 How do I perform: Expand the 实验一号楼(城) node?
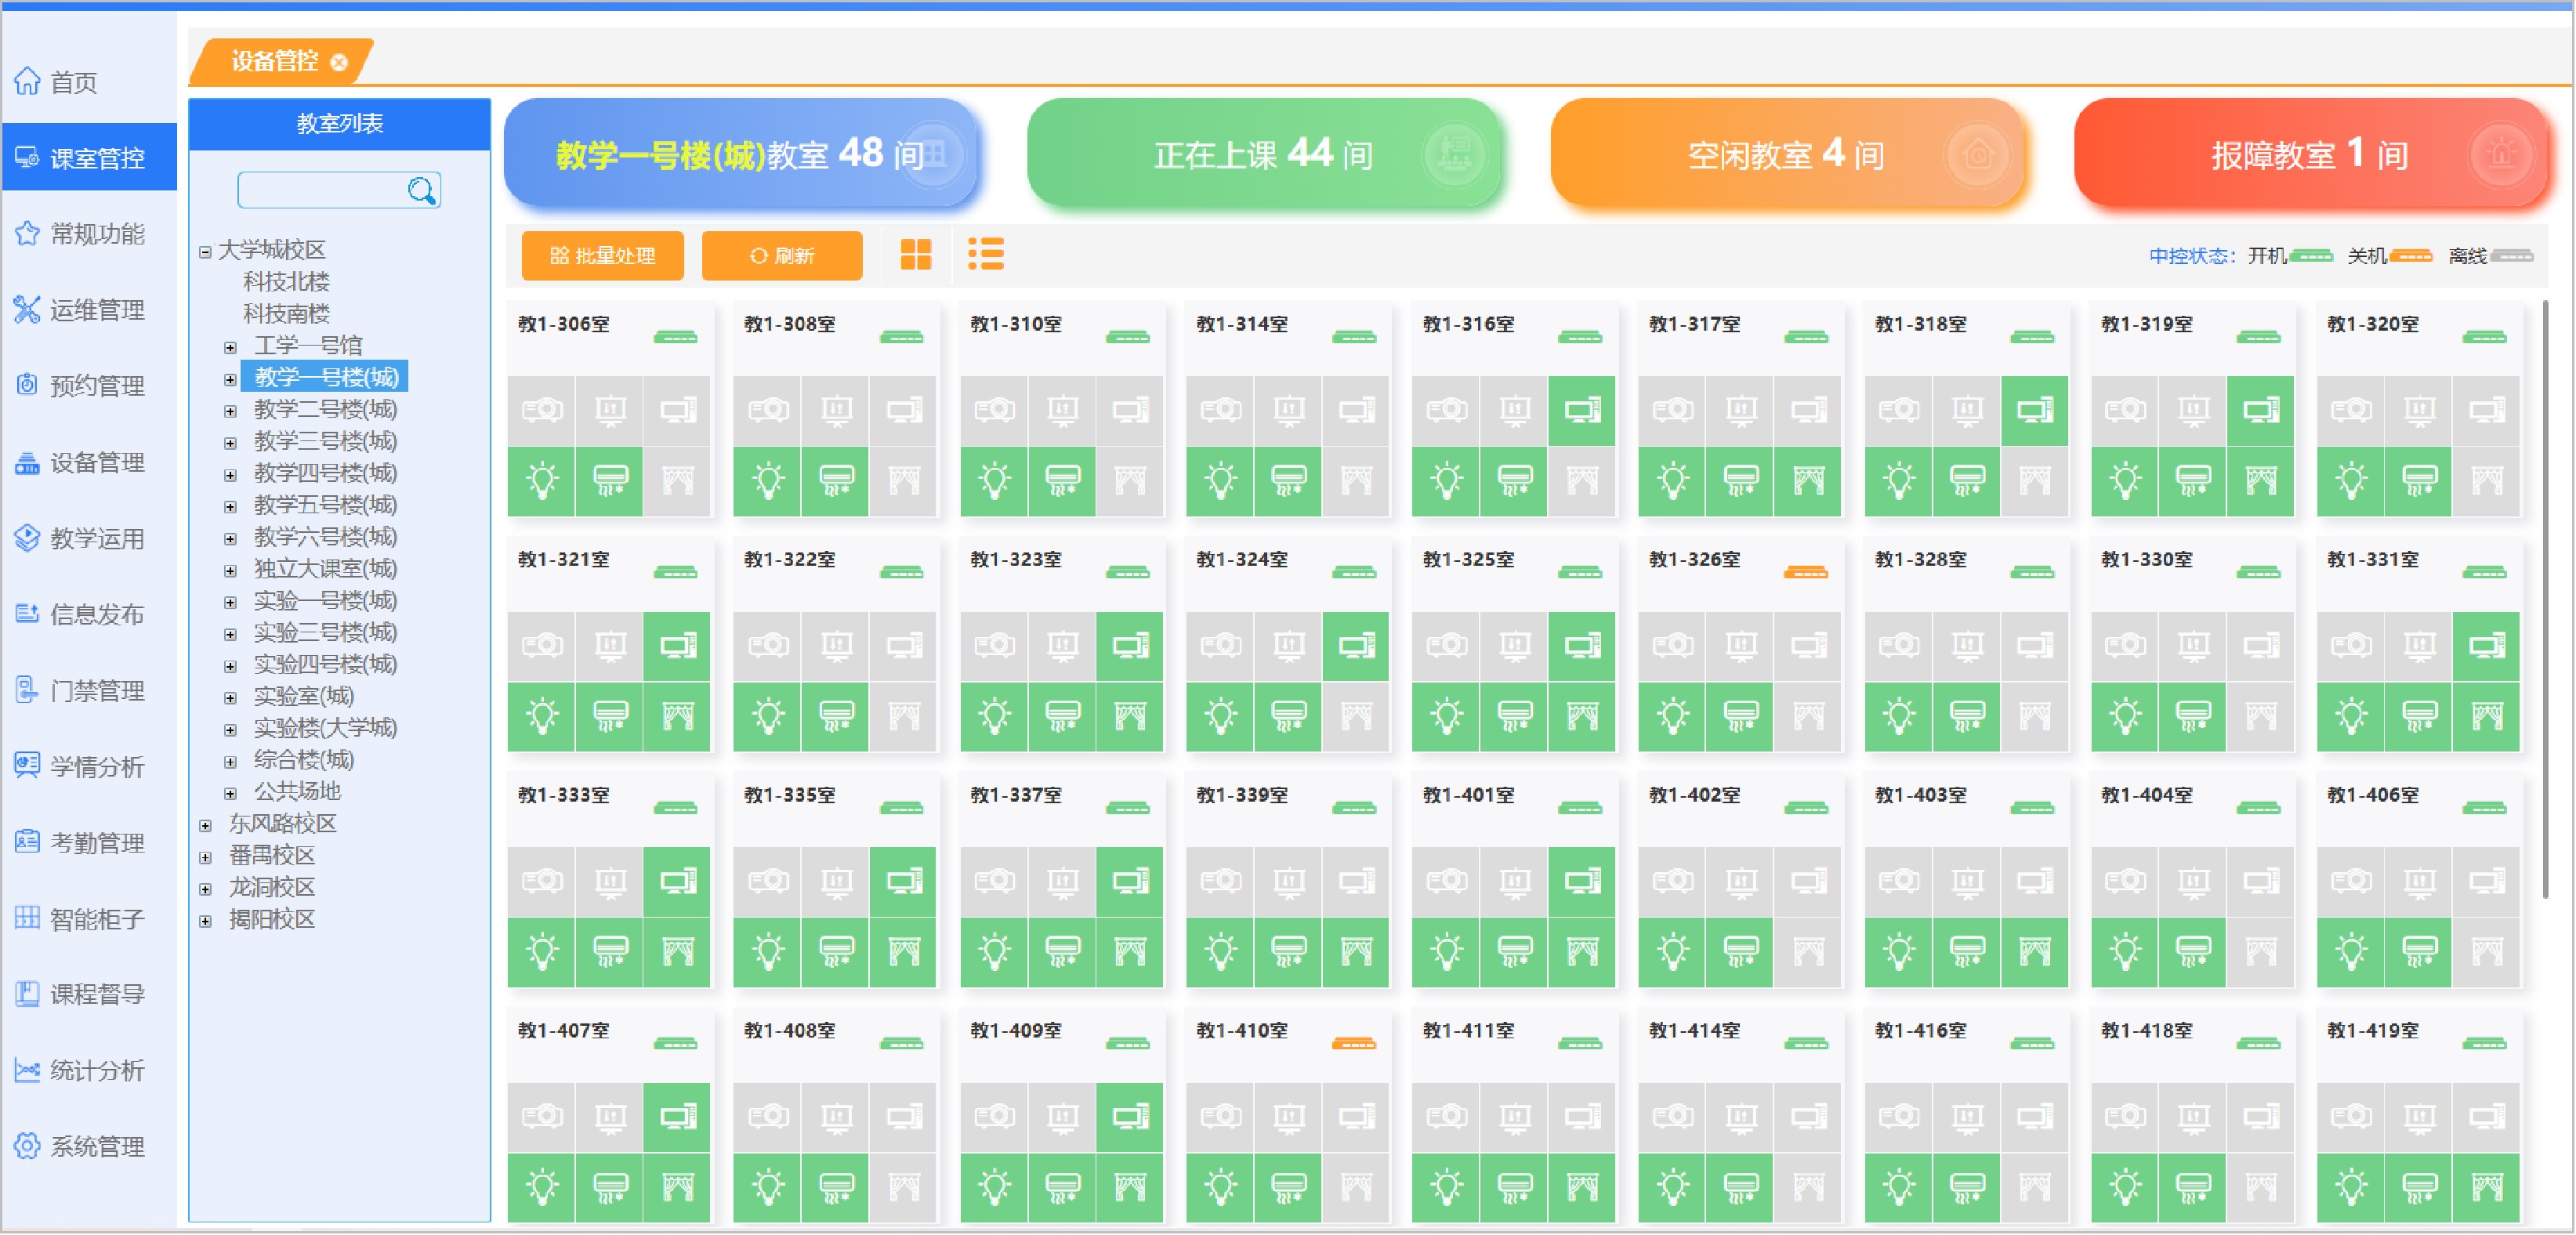coord(230,602)
